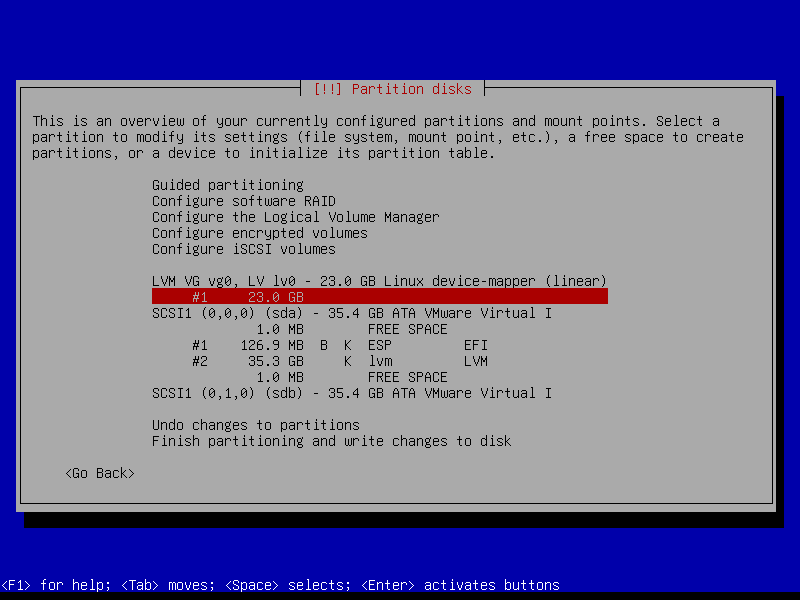This screenshot has height=600, width=800.
Task: Choose Undo changes to partitions
Action: [255, 425]
